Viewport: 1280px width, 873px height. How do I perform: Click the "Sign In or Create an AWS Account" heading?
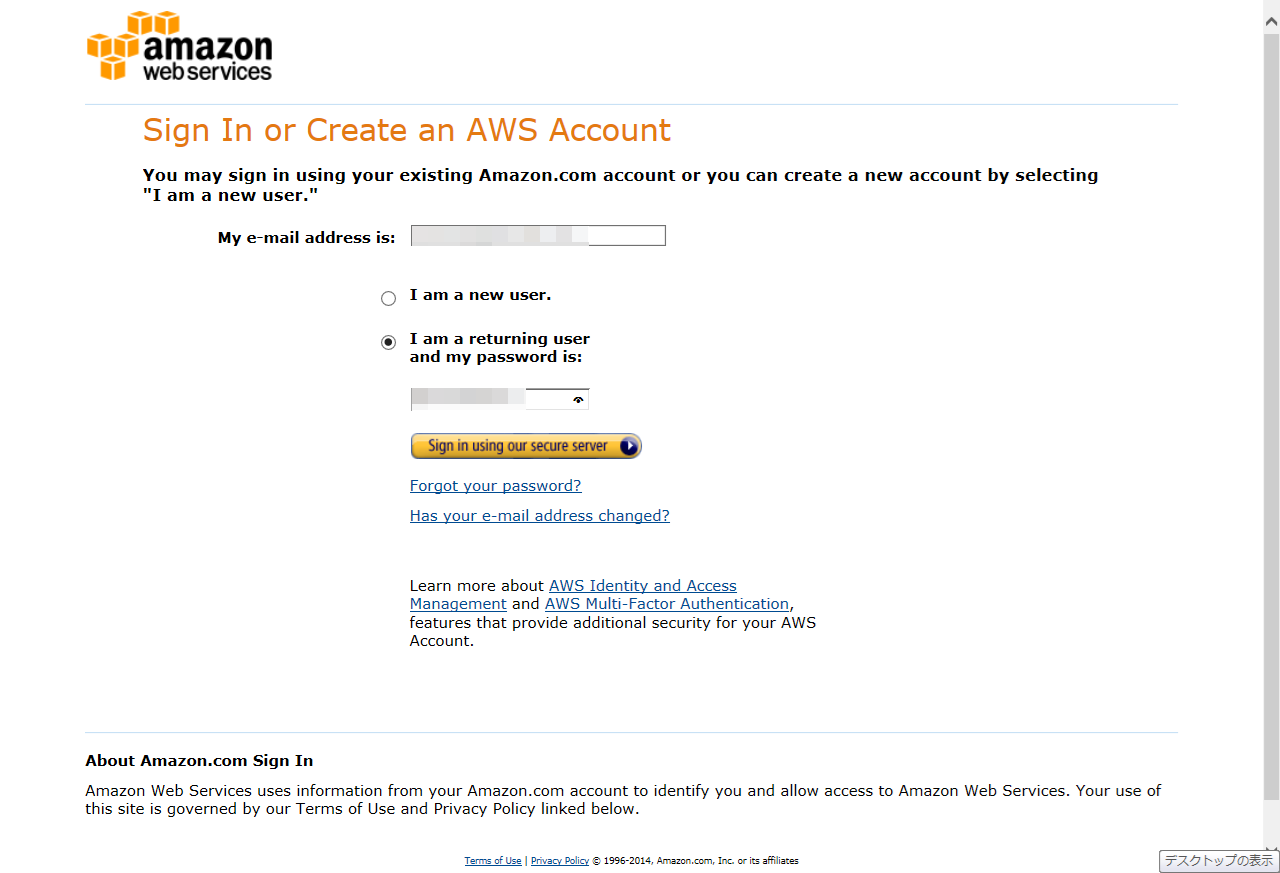pyautogui.click(x=407, y=131)
